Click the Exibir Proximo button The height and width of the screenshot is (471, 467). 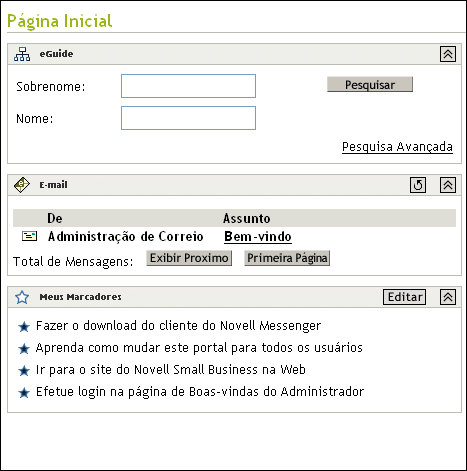tap(189, 258)
